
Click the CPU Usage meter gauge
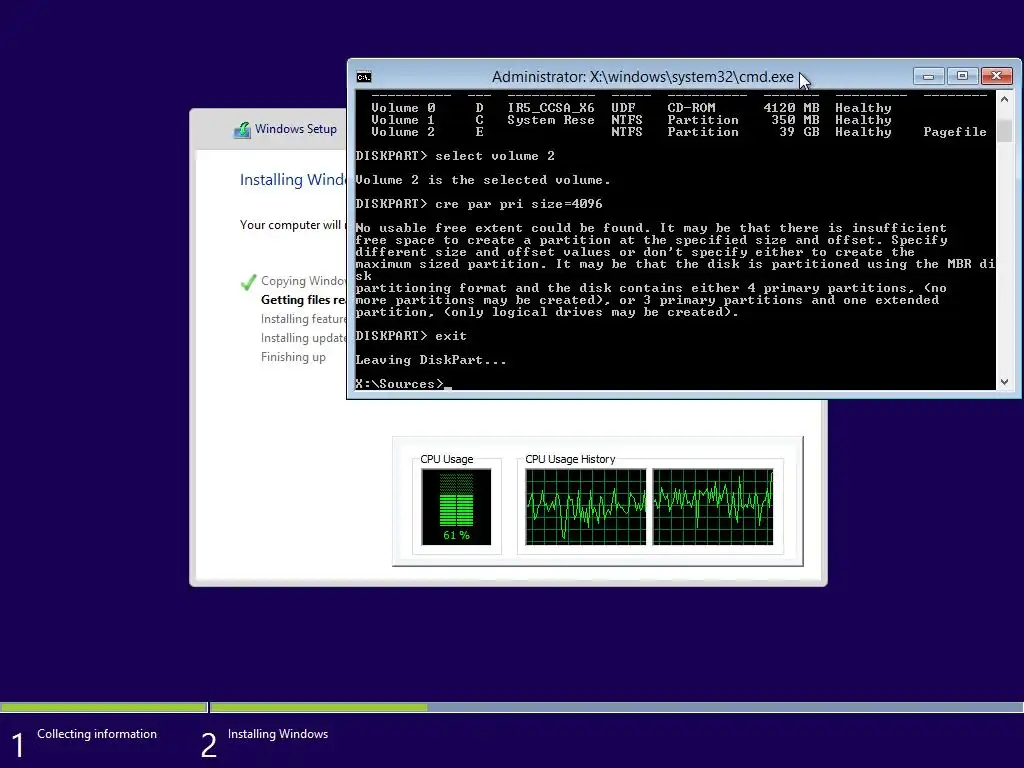pos(456,507)
